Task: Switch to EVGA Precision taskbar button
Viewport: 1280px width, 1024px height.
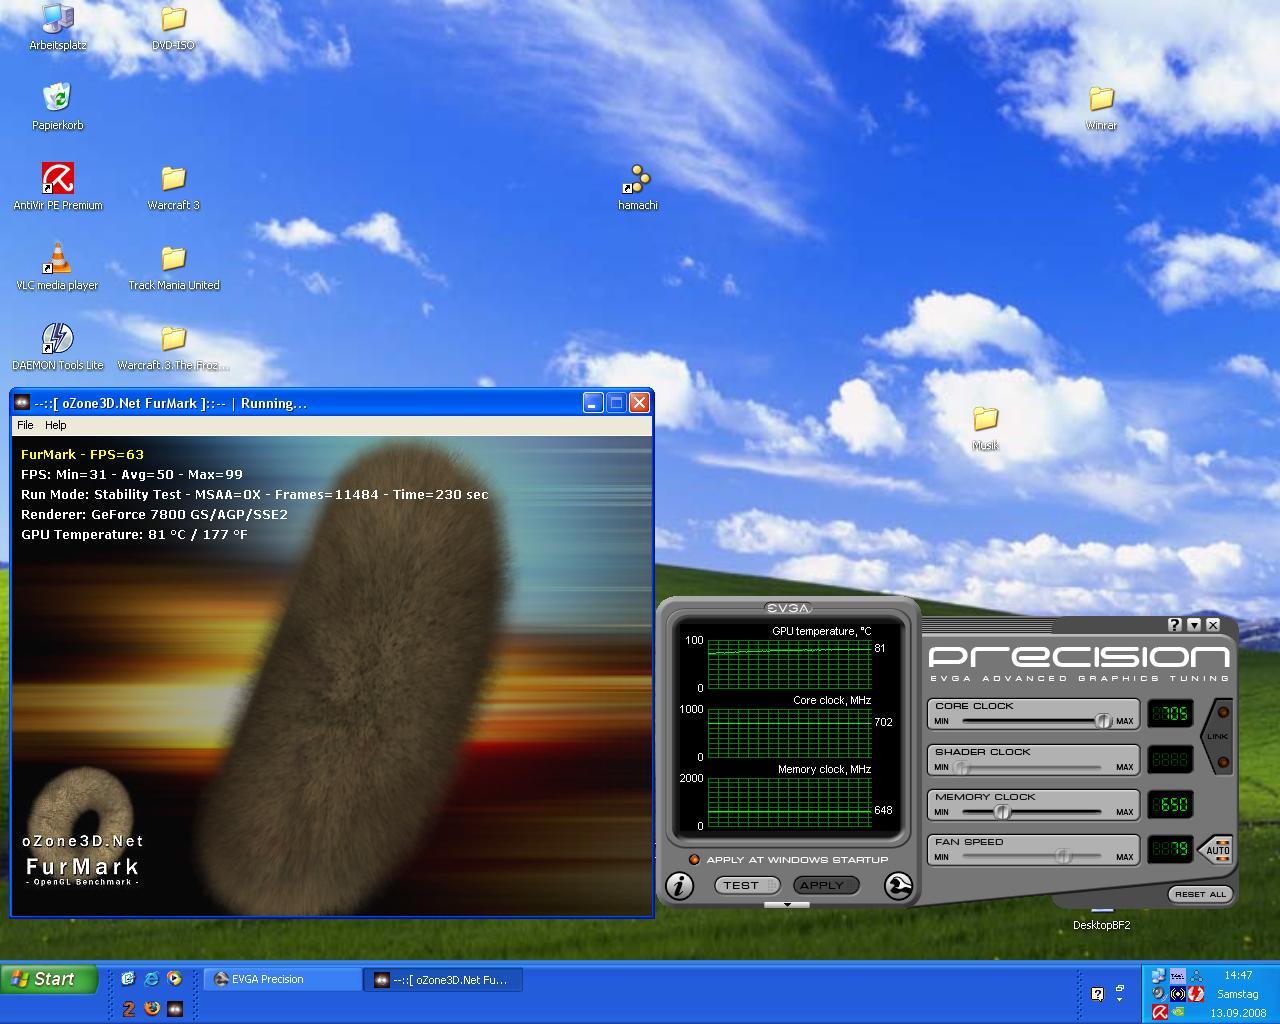Action: [284, 980]
